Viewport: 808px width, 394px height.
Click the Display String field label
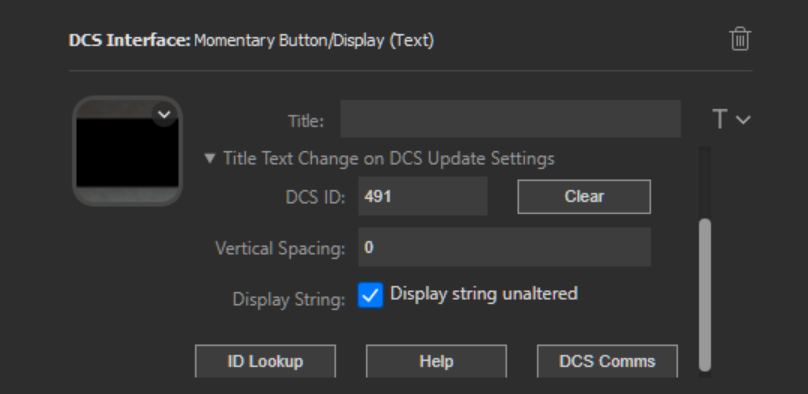(289, 300)
